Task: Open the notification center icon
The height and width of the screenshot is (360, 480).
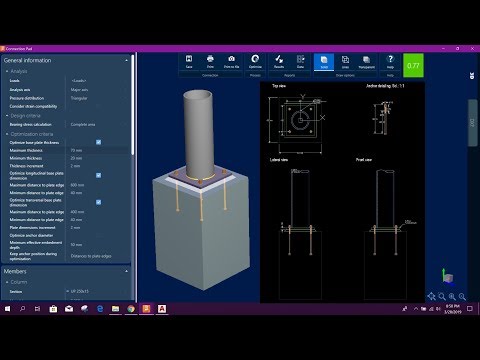Action: [470, 309]
